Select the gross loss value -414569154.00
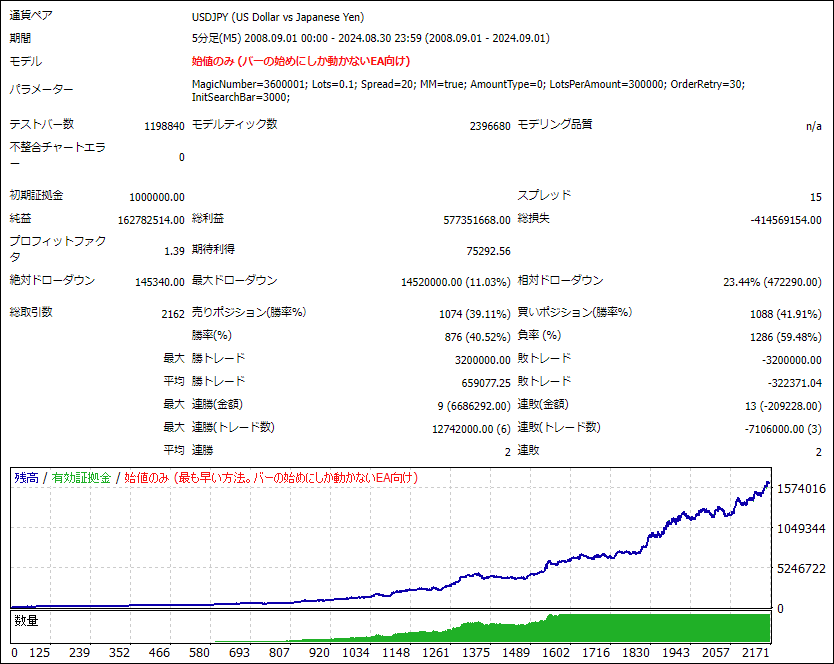834x664 pixels. pos(786,220)
